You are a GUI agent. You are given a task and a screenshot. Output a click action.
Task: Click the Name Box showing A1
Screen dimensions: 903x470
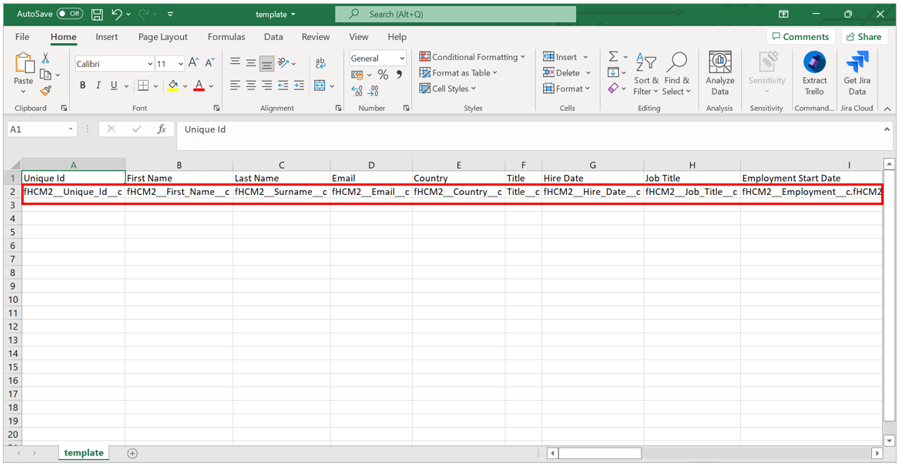coord(41,130)
